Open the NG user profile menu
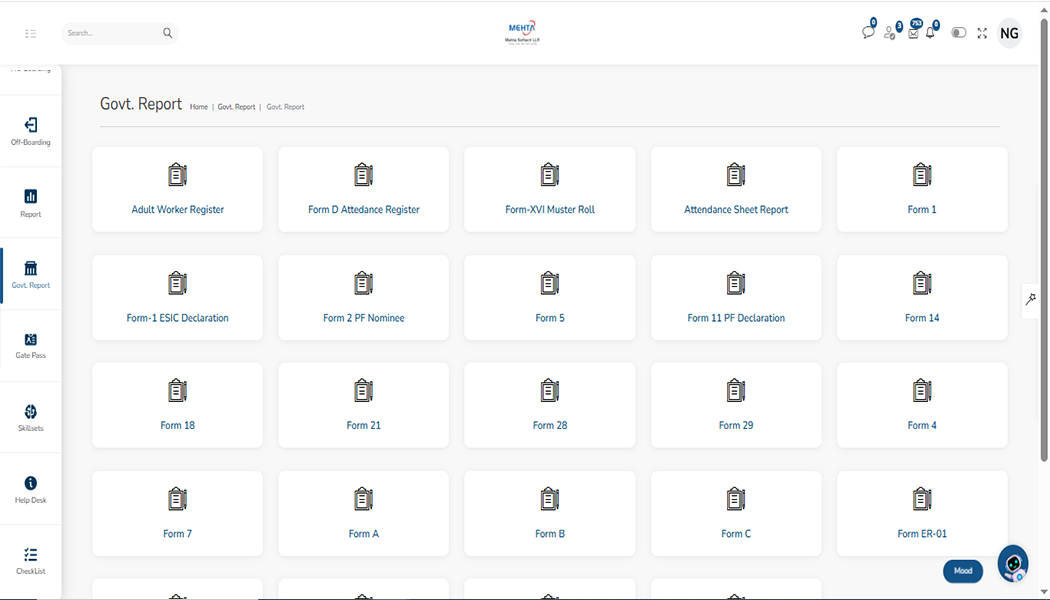The height and width of the screenshot is (600, 1050). [x=1009, y=33]
